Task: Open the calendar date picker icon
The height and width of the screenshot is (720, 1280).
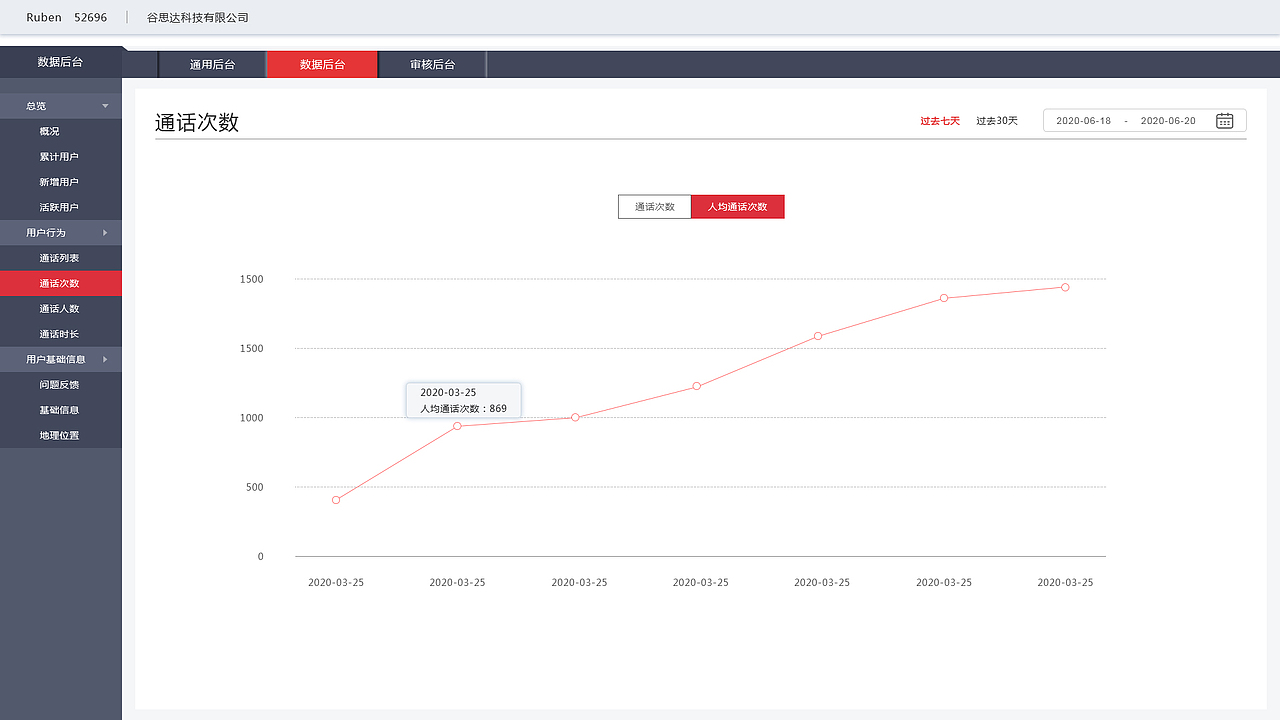Action: [1224, 121]
